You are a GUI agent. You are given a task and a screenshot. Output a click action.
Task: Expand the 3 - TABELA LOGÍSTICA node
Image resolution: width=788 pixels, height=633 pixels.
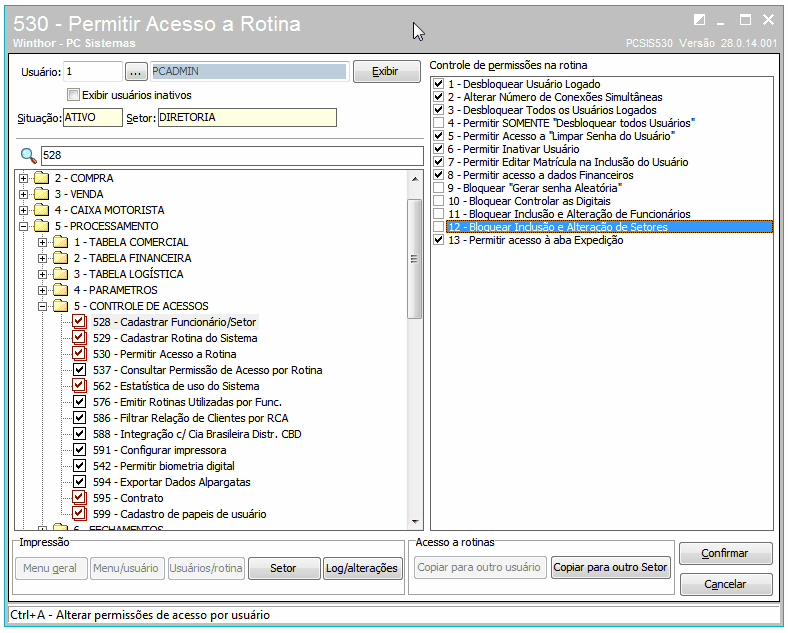[42, 275]
